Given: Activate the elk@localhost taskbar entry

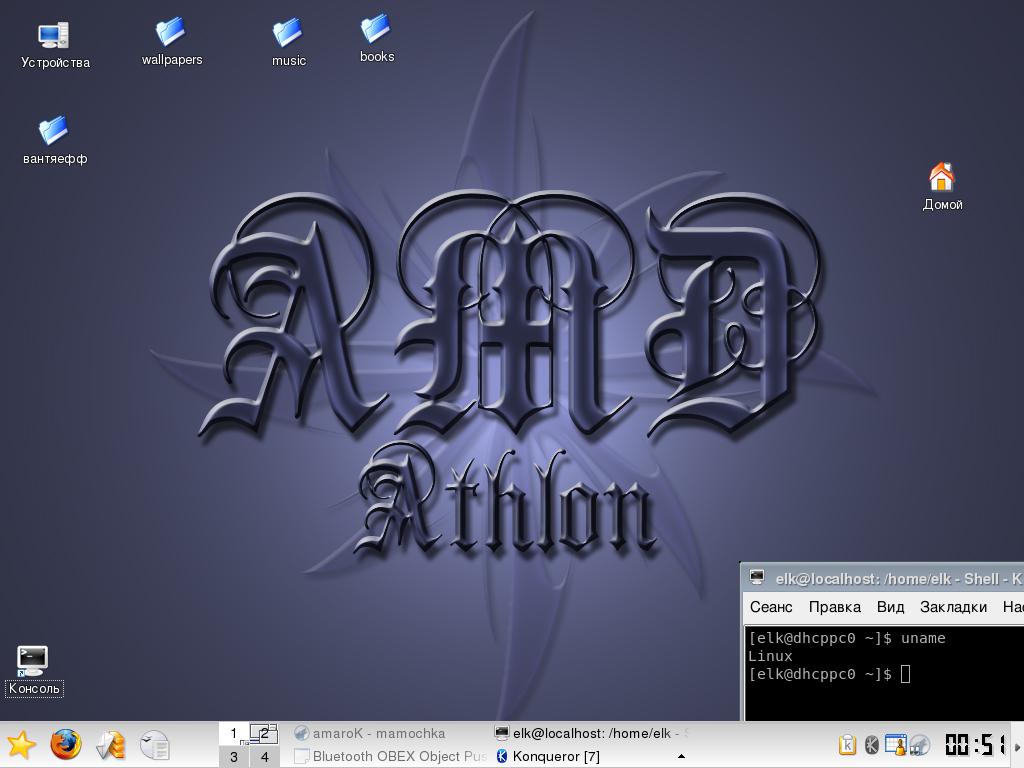Looking at the screenshot, I should point(591,733).
